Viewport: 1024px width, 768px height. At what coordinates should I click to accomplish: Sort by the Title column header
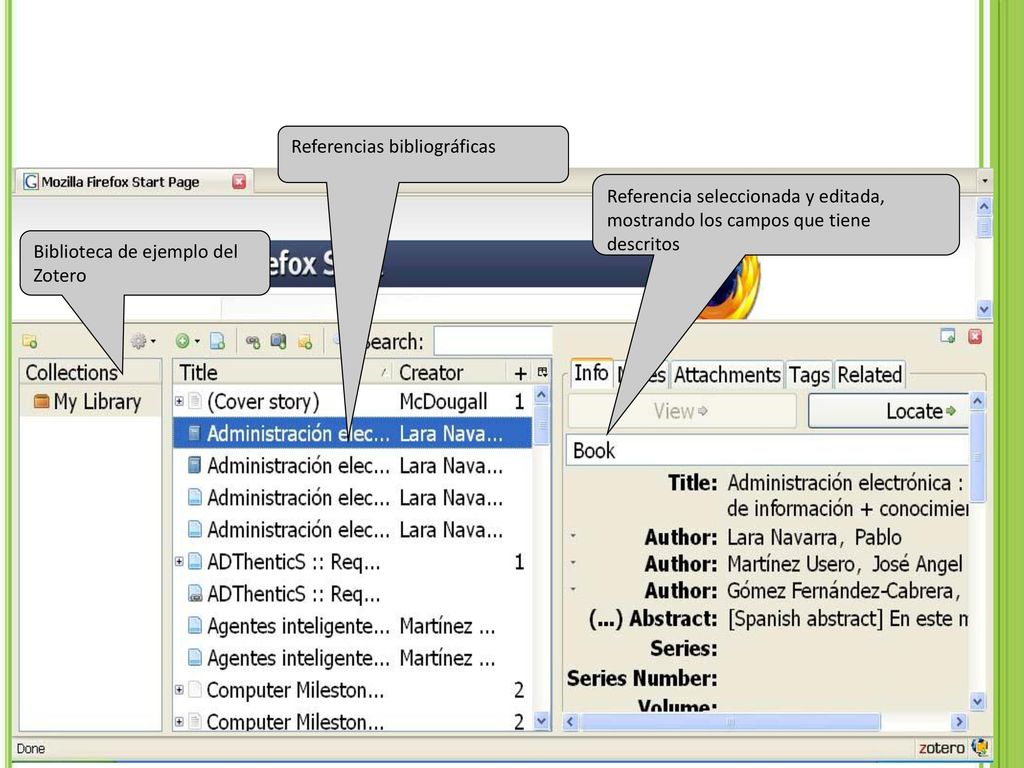(283, 372)
